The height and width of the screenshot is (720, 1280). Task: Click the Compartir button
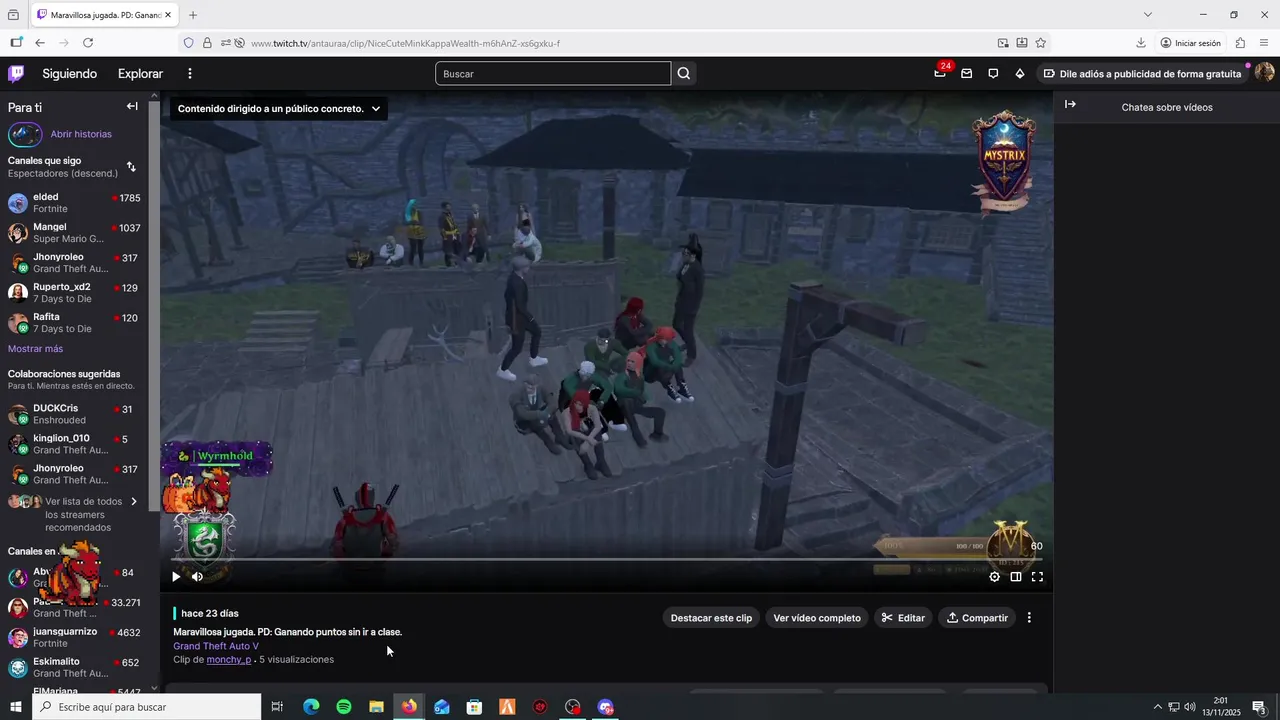click(x=977, y=618)
